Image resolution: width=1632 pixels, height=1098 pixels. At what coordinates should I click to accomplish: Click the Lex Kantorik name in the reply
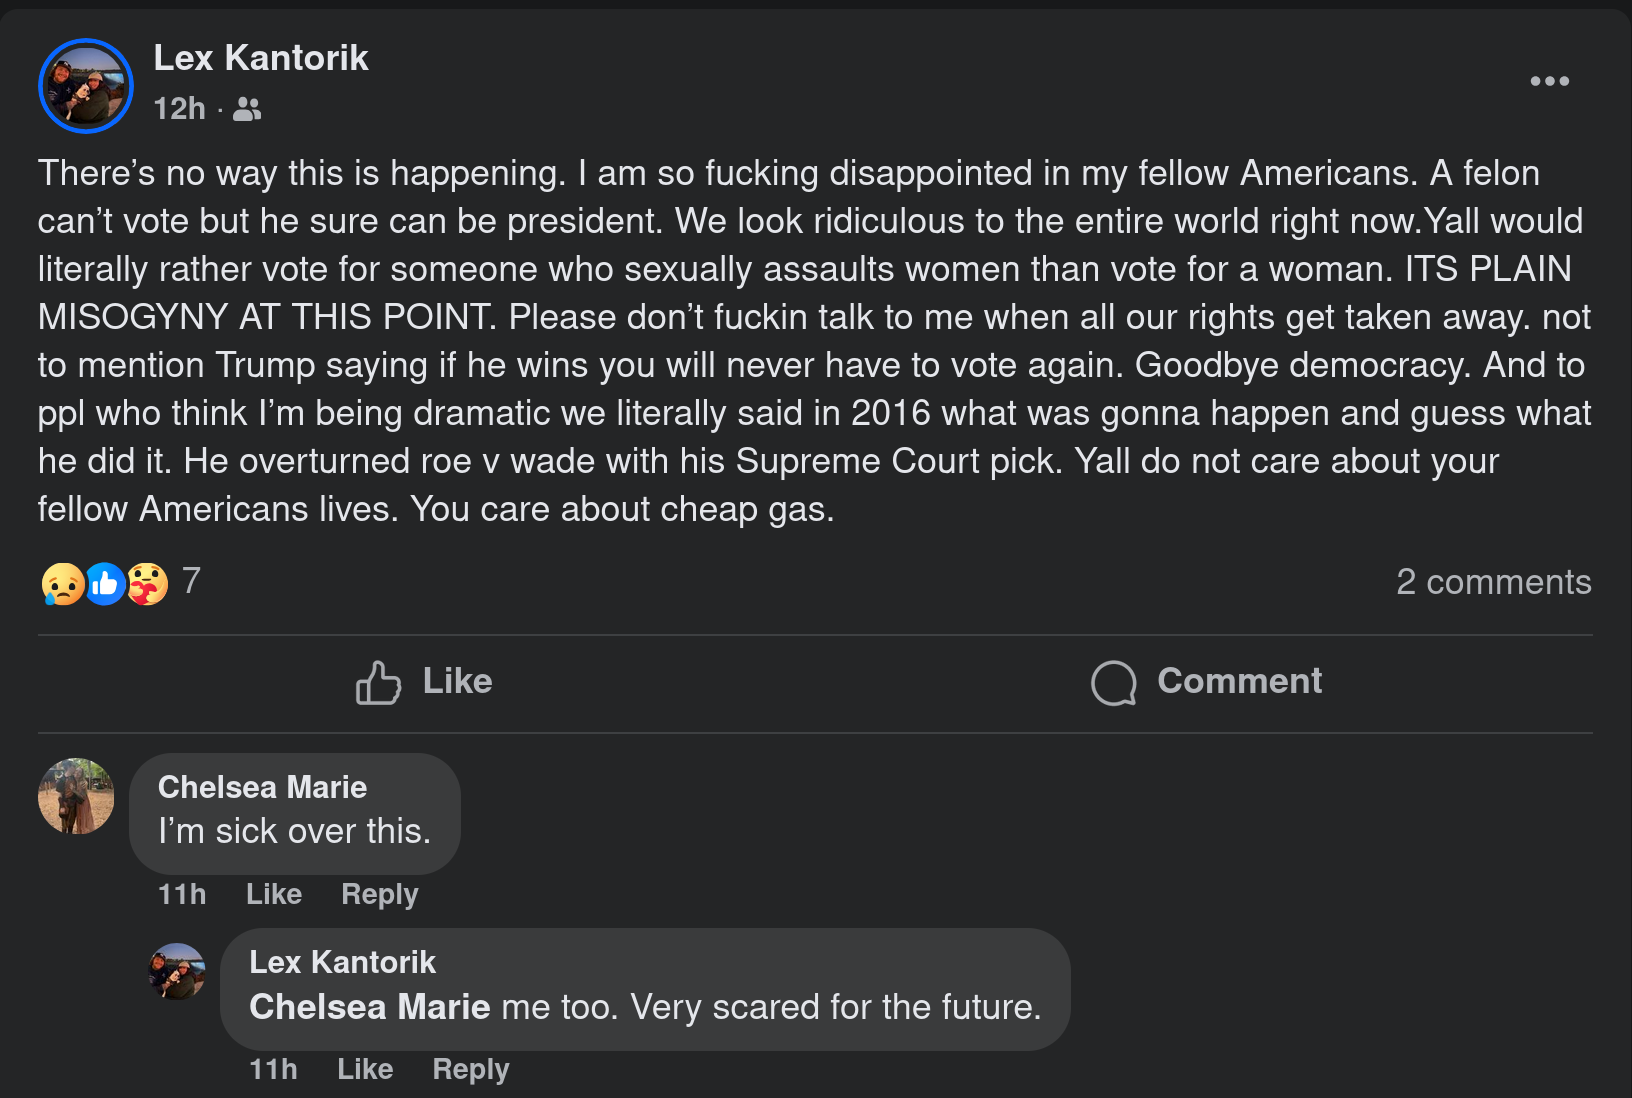[x=342, y=962]
